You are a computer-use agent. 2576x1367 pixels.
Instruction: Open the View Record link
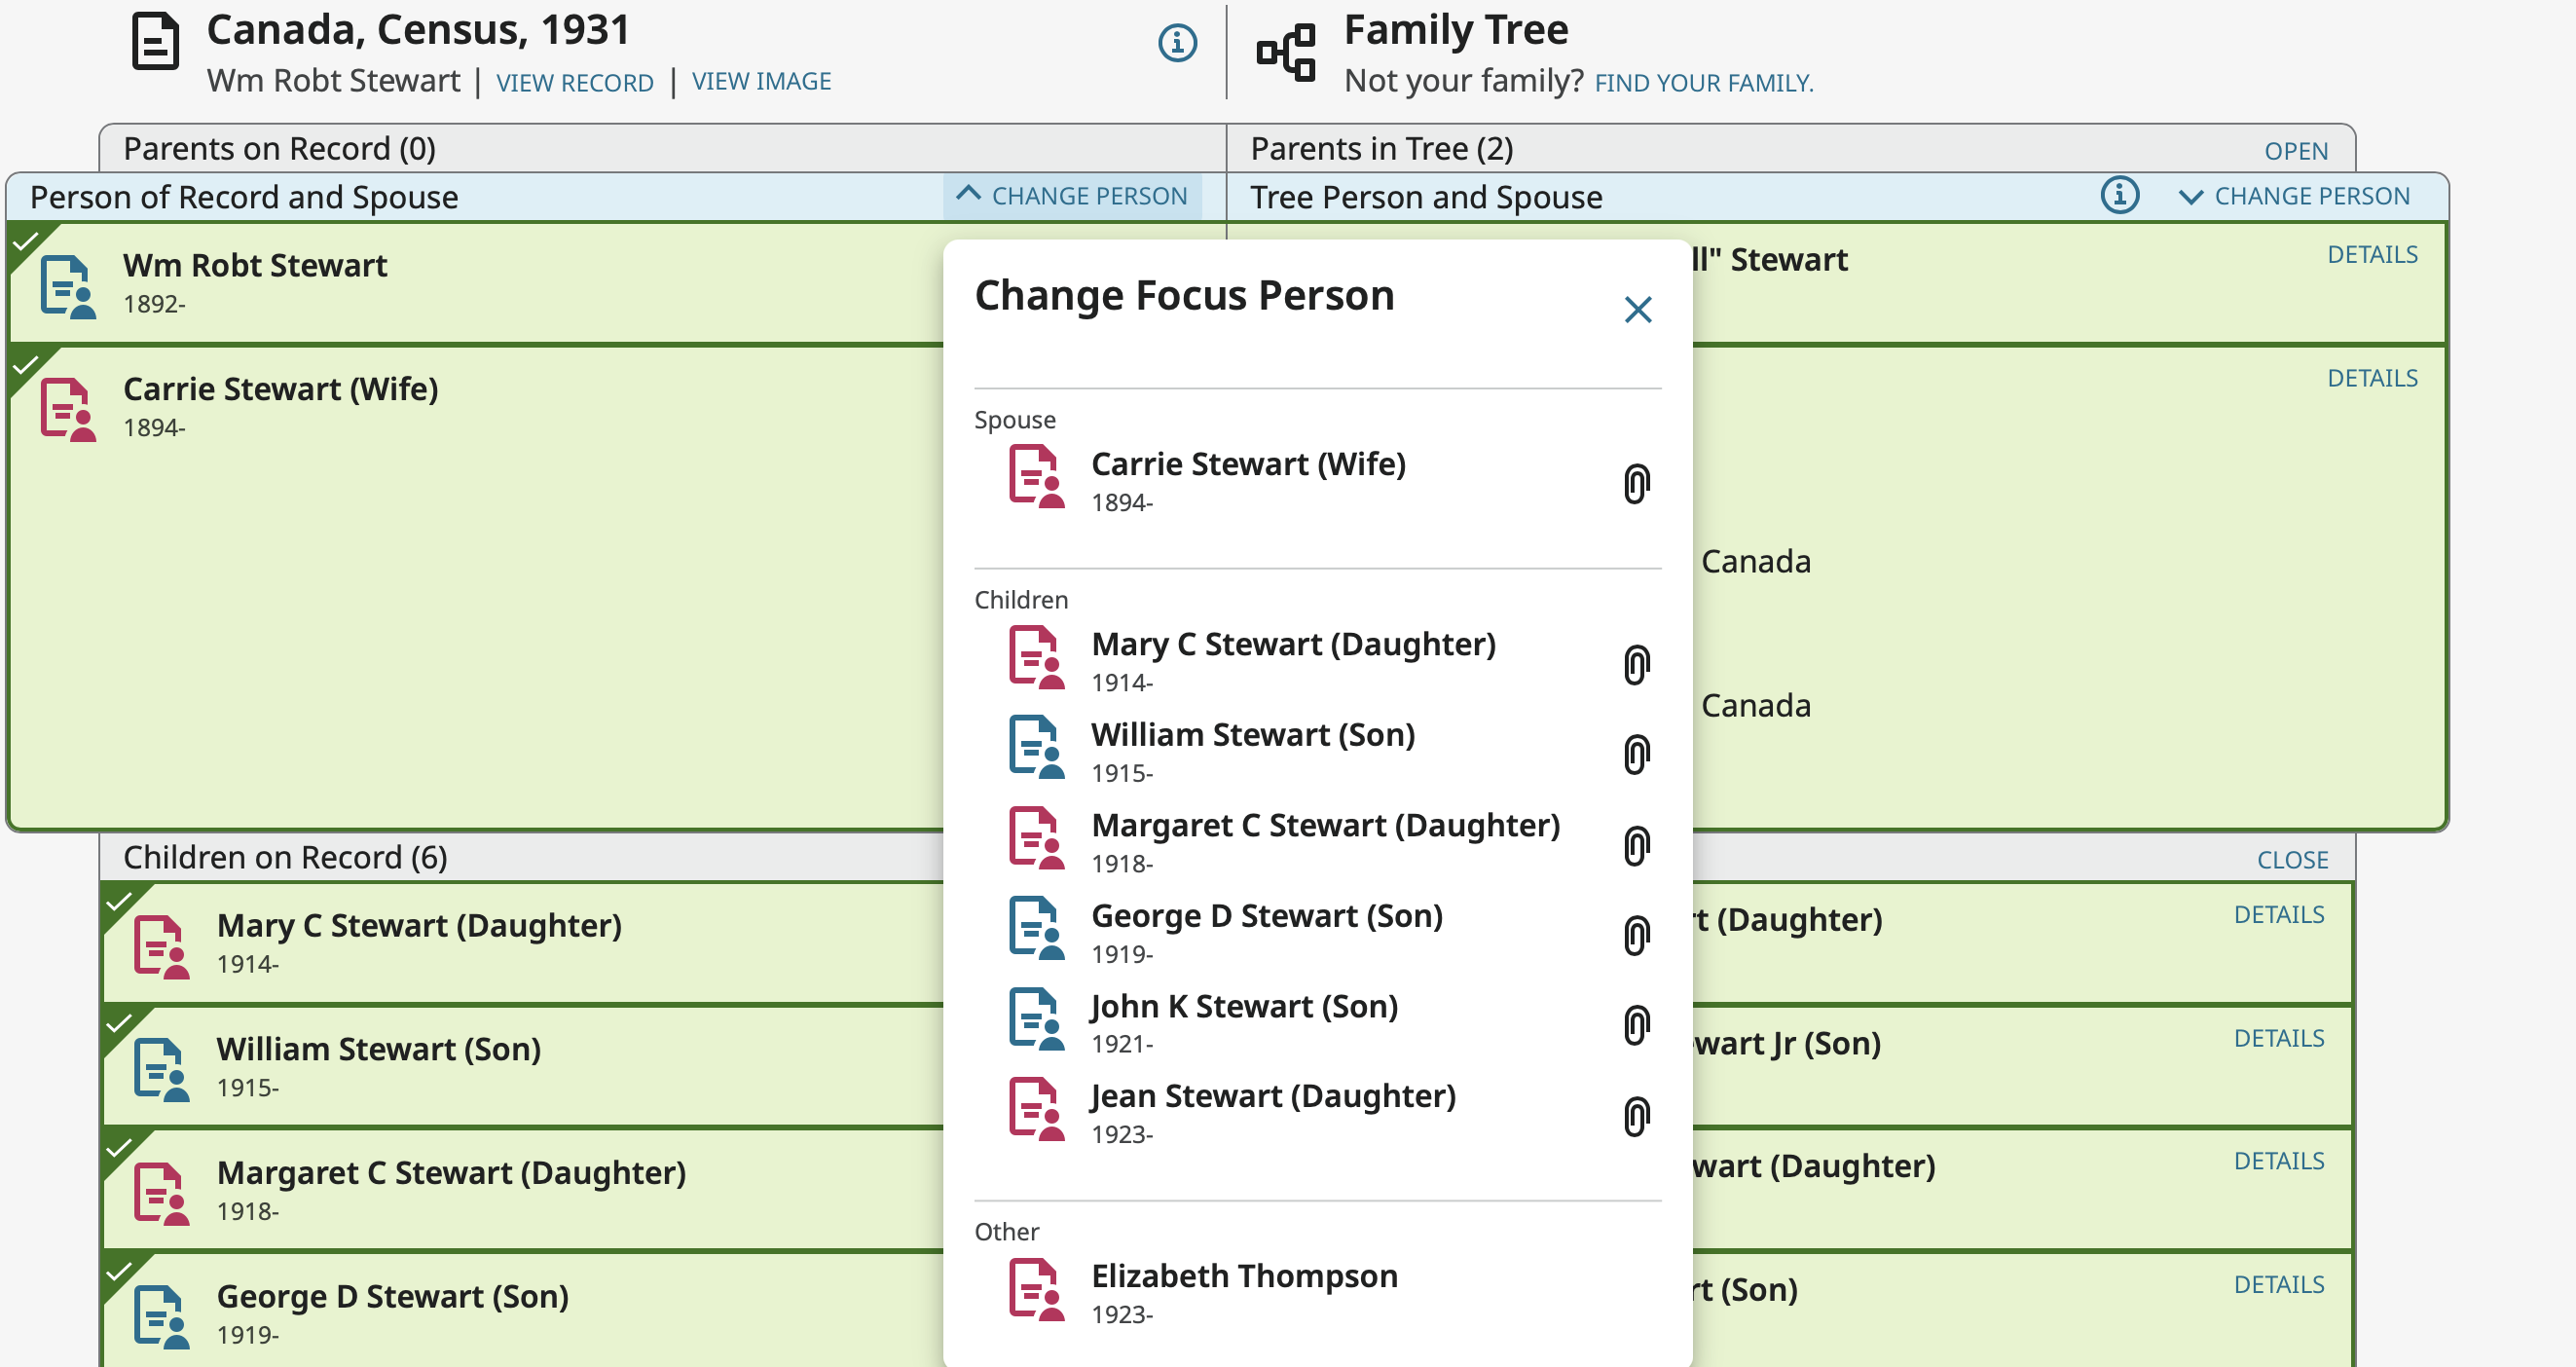point(574,82)
